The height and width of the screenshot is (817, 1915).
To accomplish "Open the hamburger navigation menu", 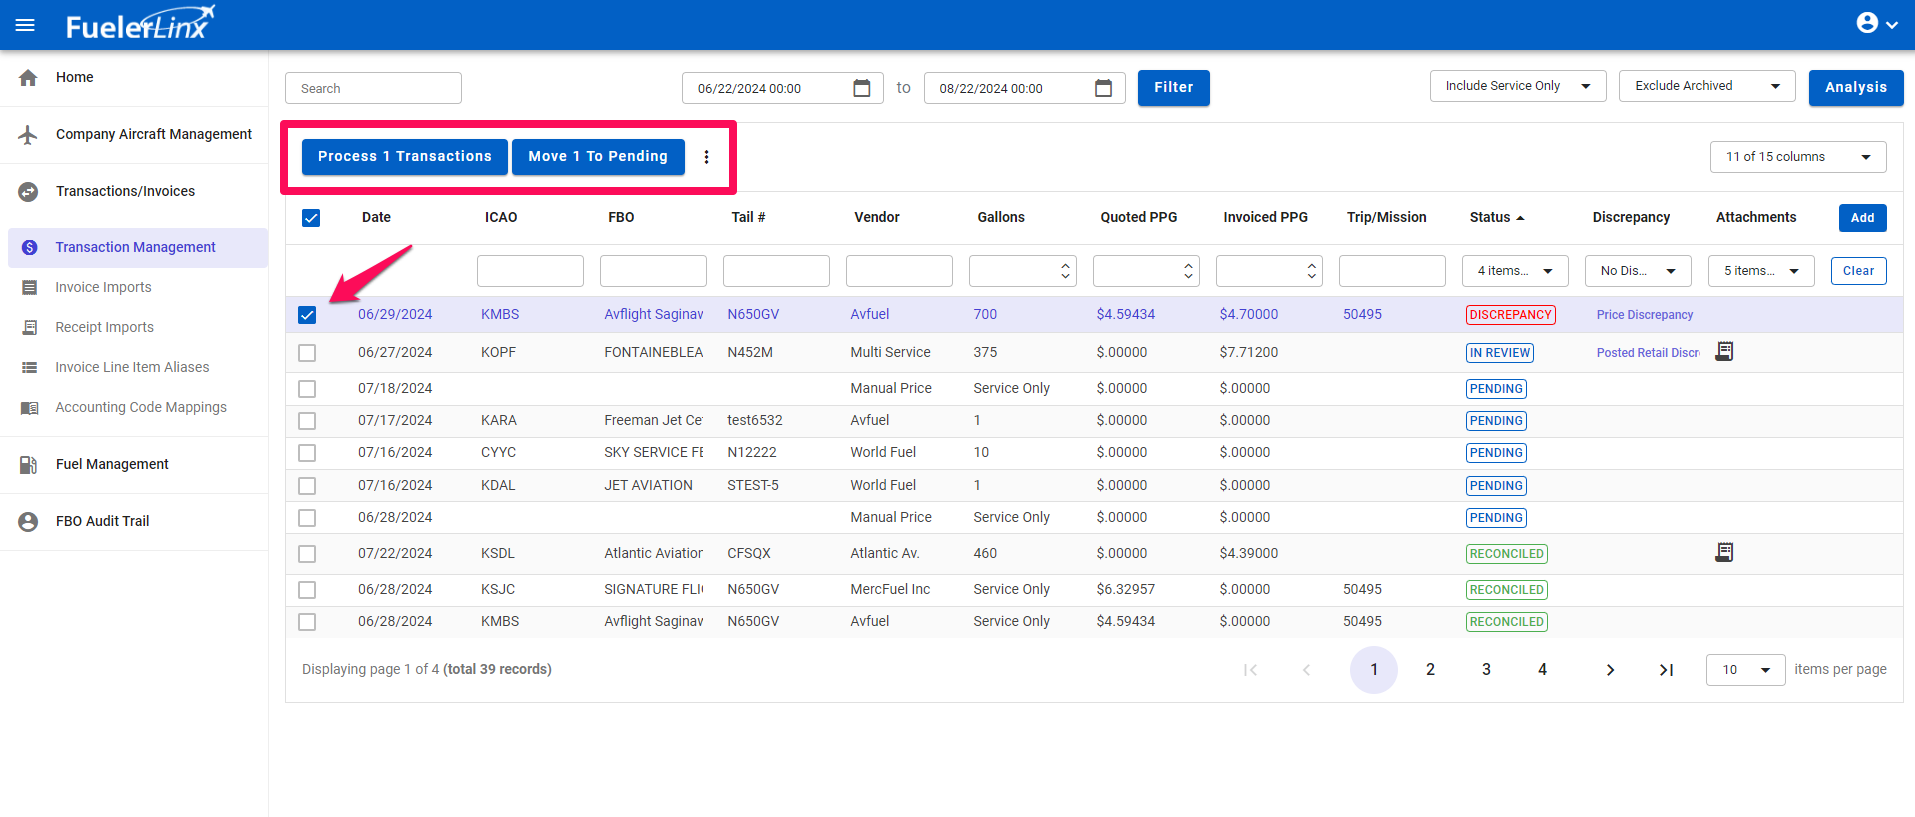I will (25, 25).
